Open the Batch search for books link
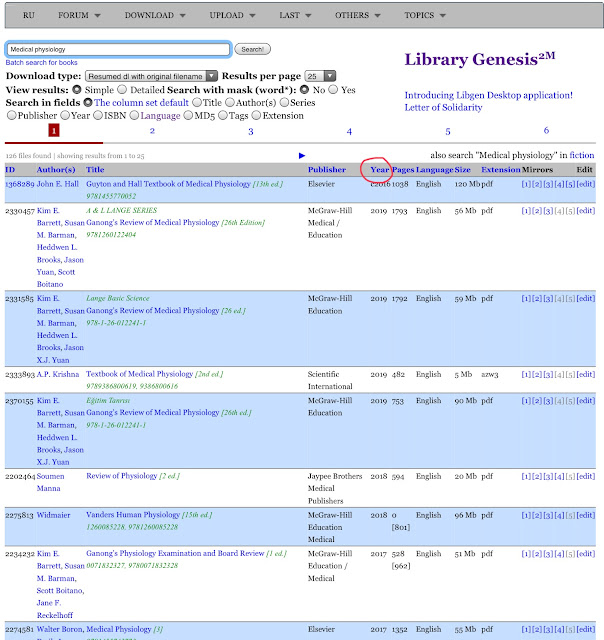Viewport: 604px width, 640px height. pos(41,62)
